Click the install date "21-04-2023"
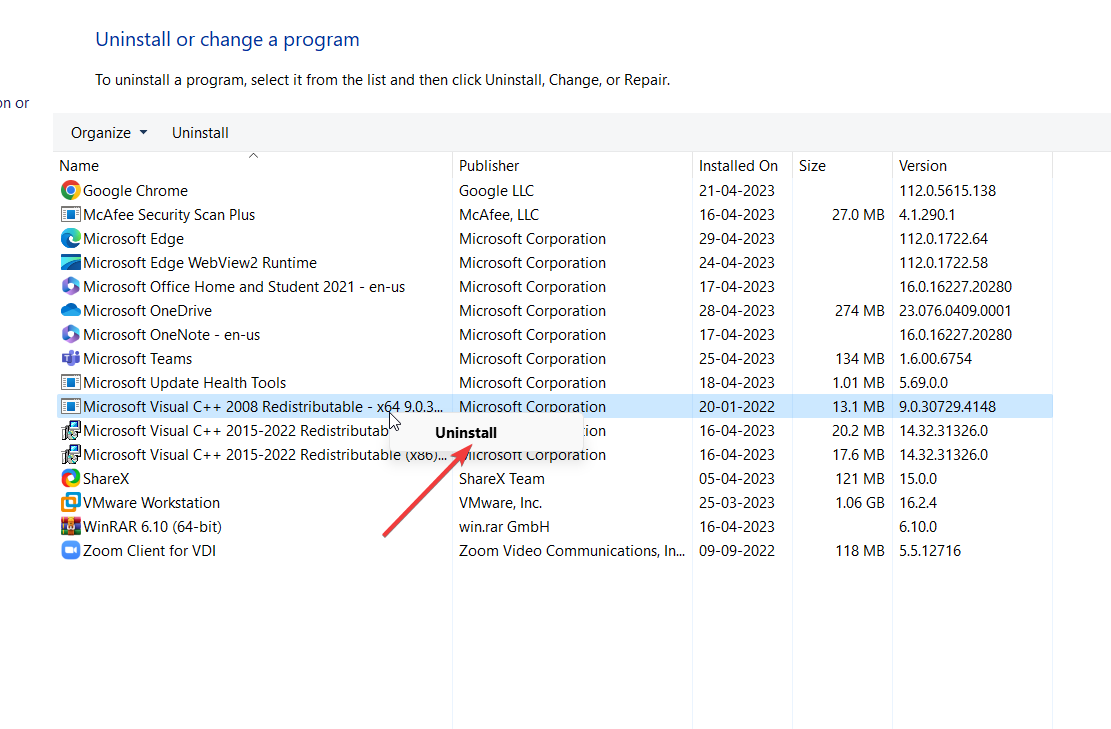The height and width of the screenshot is (729, 1111). (x=737, y=191)
